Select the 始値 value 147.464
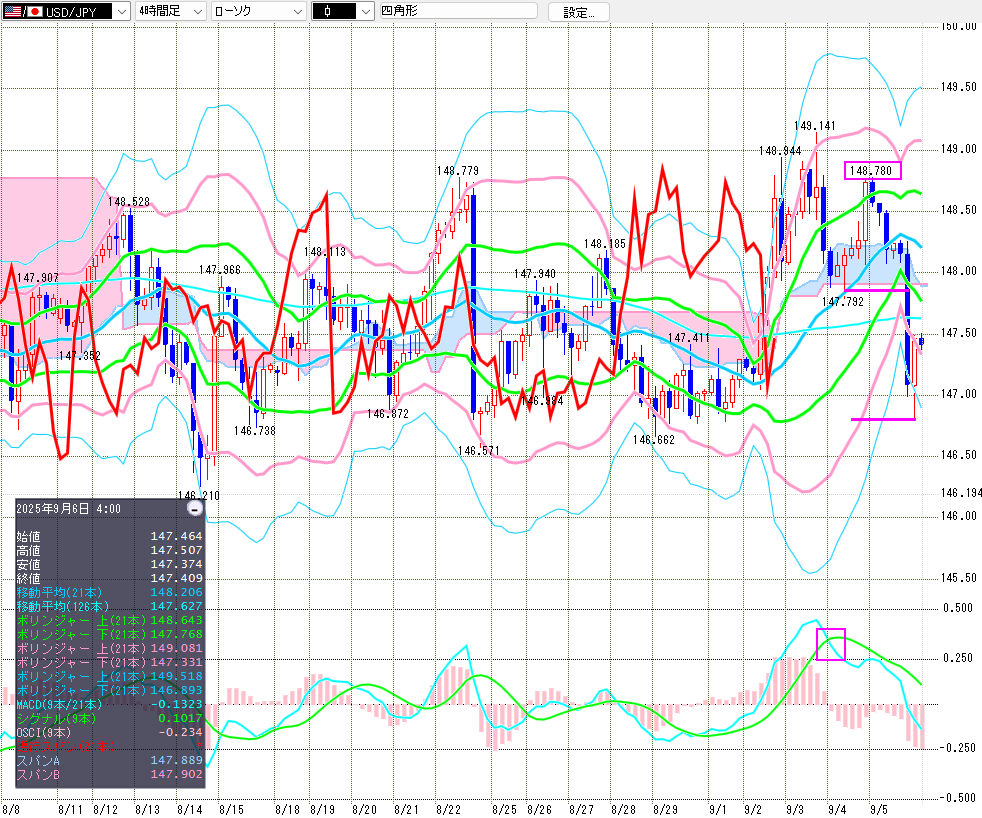 click(x=176, y=536)
